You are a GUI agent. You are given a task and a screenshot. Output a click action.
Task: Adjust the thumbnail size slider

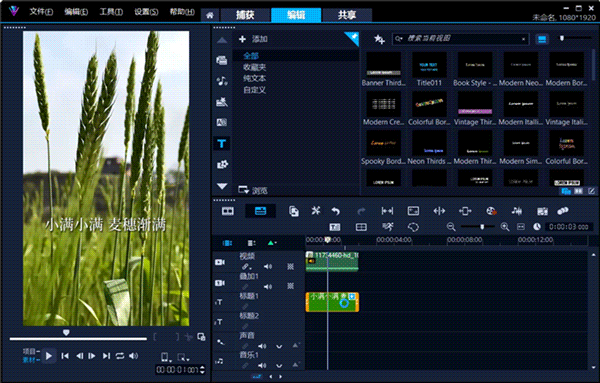[x=562, y=38]
